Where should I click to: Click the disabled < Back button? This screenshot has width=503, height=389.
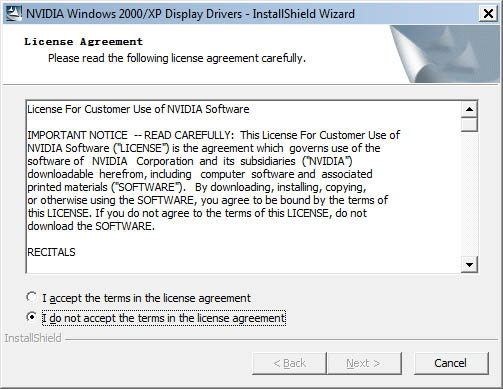(x=289, y=363)
